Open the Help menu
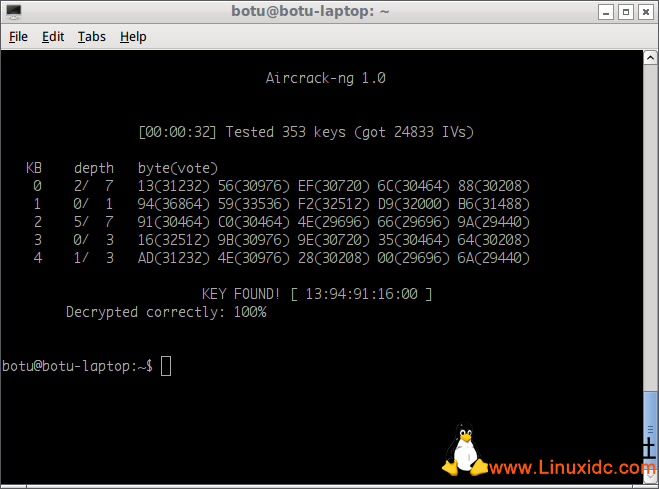This screenshot has width=659, height=489. (x=133, y=37)
